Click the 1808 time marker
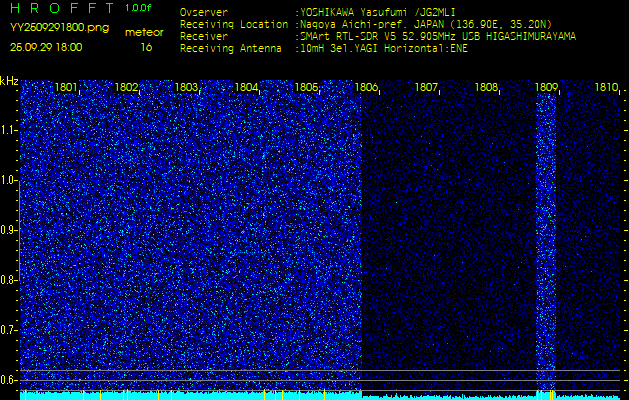The width and height of the screenshot is (629, 400). click(x=486, y=87)
